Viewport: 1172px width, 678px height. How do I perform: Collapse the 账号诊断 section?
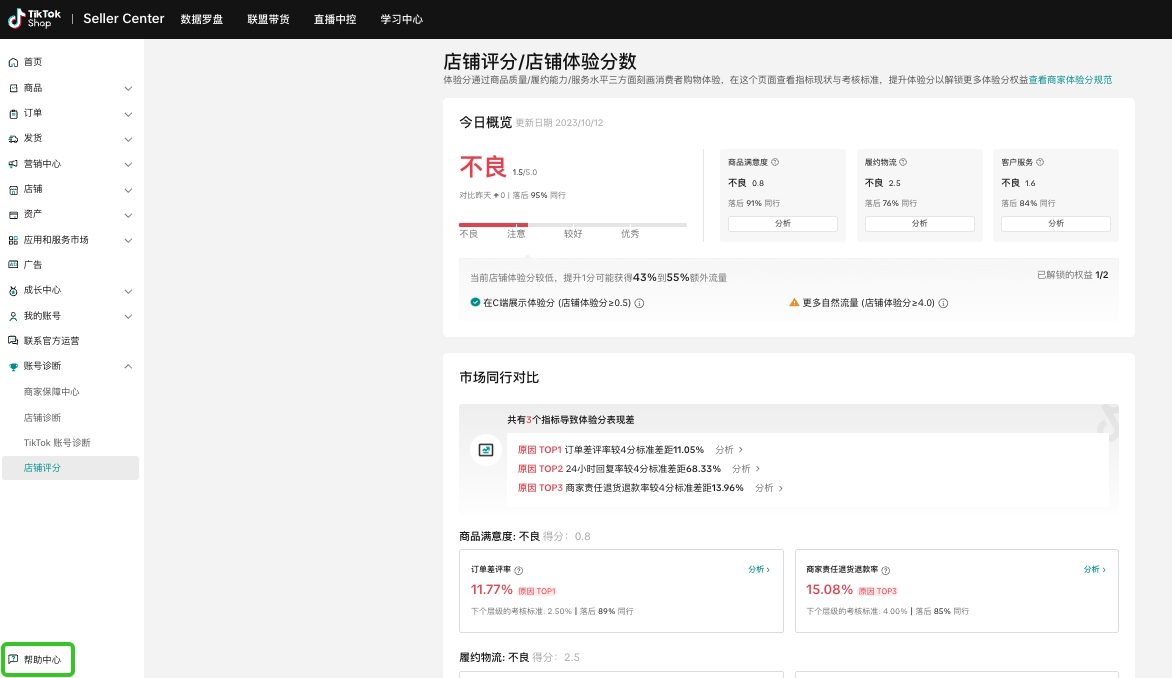(128, 366)
